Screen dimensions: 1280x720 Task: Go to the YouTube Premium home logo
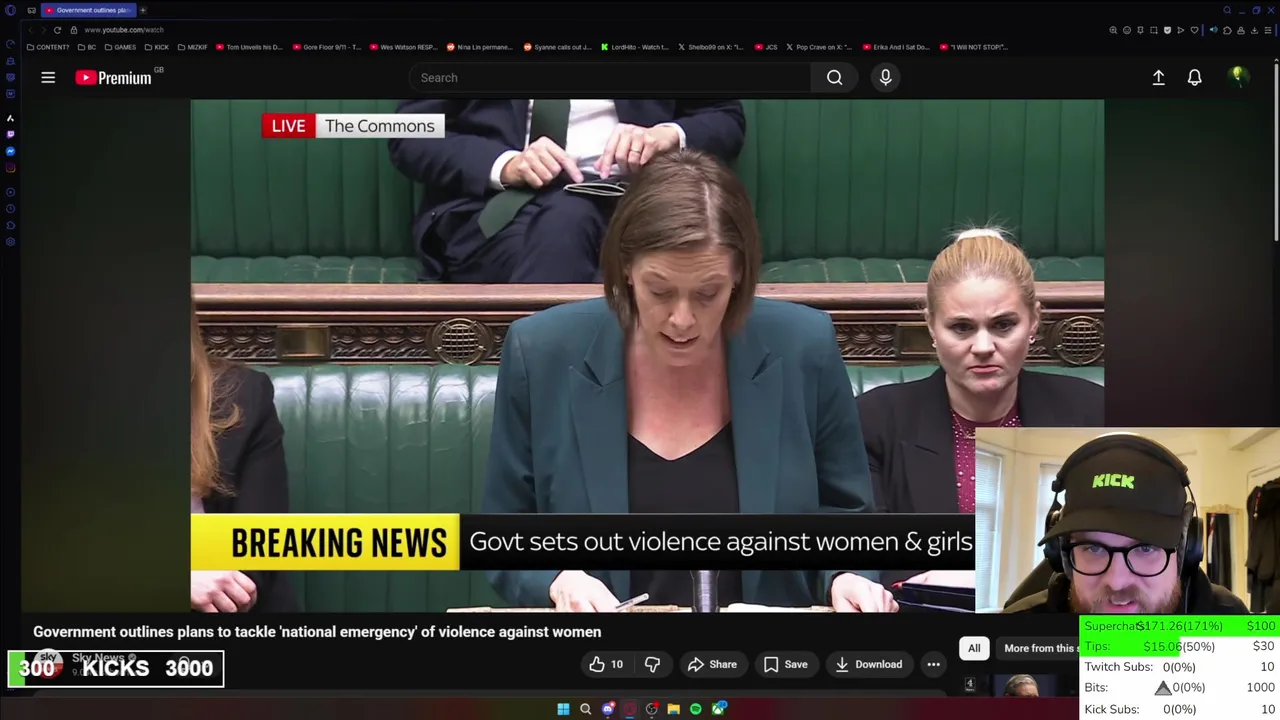point(114,77)
